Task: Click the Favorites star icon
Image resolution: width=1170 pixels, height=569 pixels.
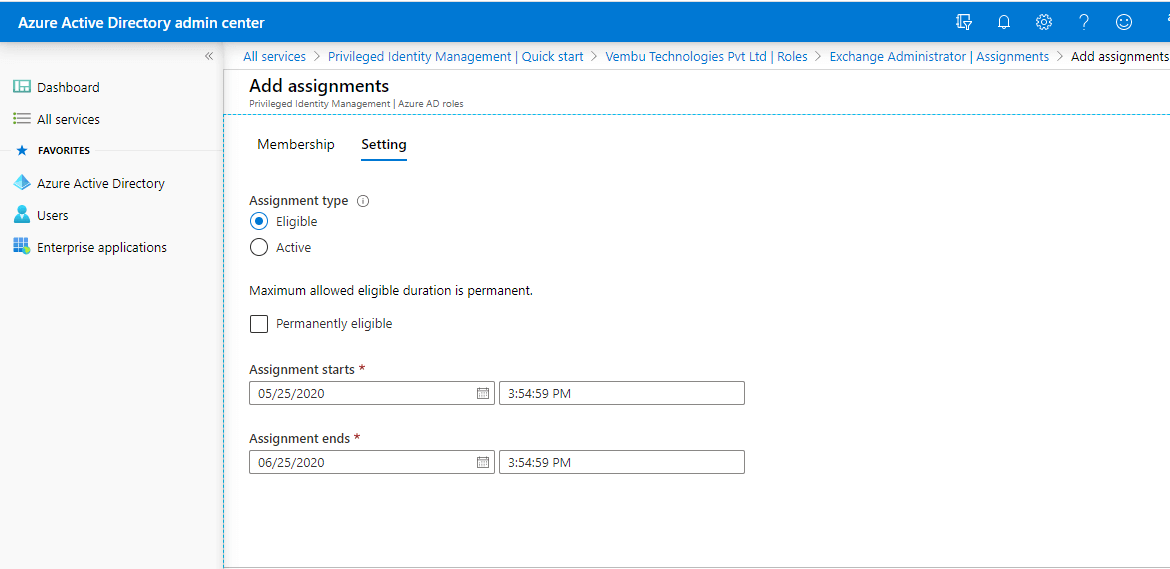Action: click(x=22, y=151)
